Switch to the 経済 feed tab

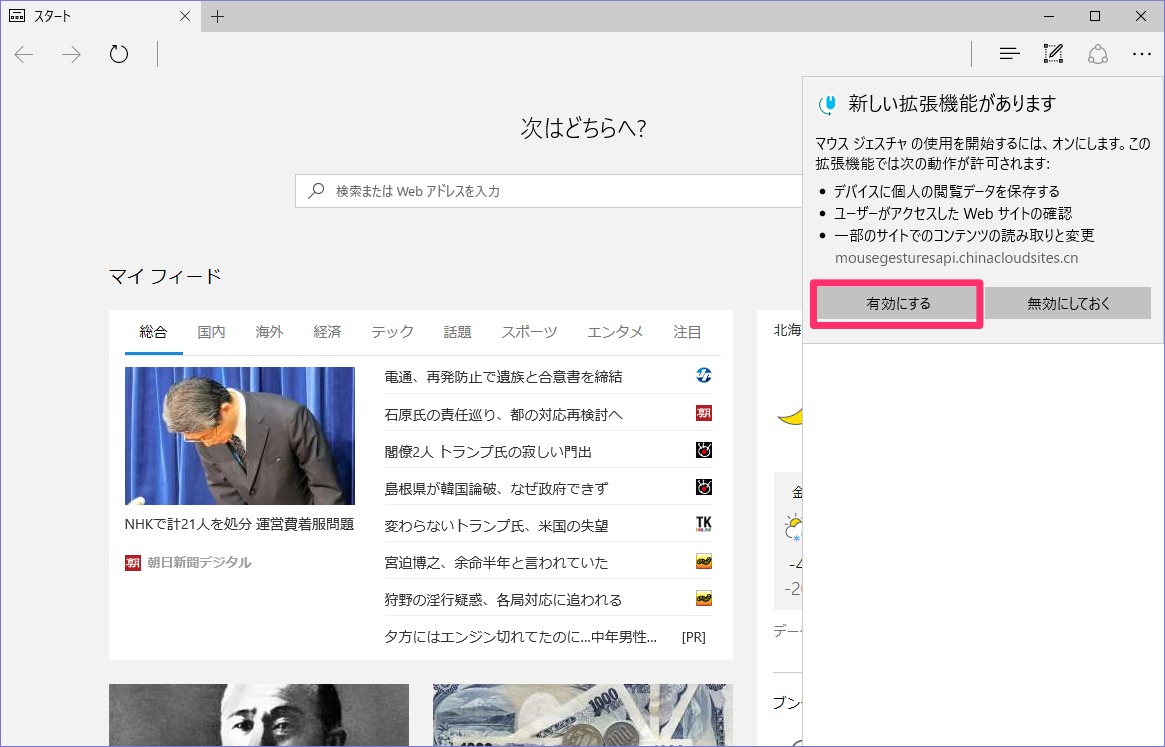(327, 332)
